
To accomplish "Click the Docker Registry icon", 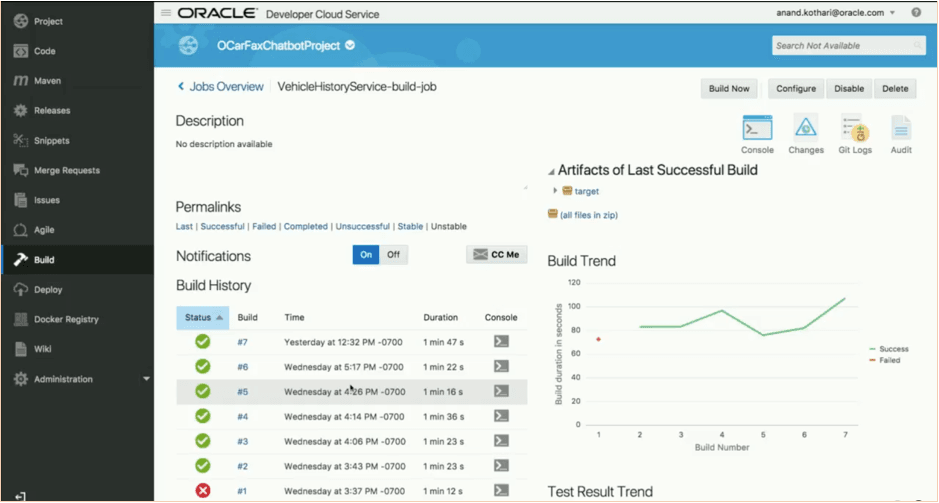I will pos(20,319).
